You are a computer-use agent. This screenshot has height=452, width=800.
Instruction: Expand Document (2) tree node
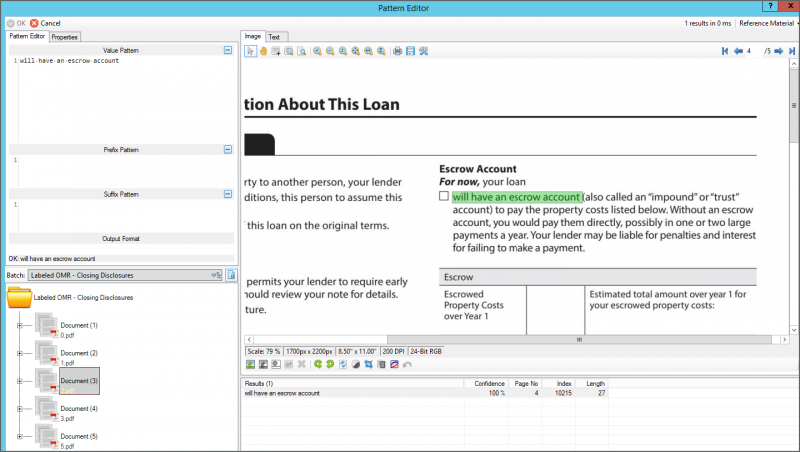pos(19,353)
